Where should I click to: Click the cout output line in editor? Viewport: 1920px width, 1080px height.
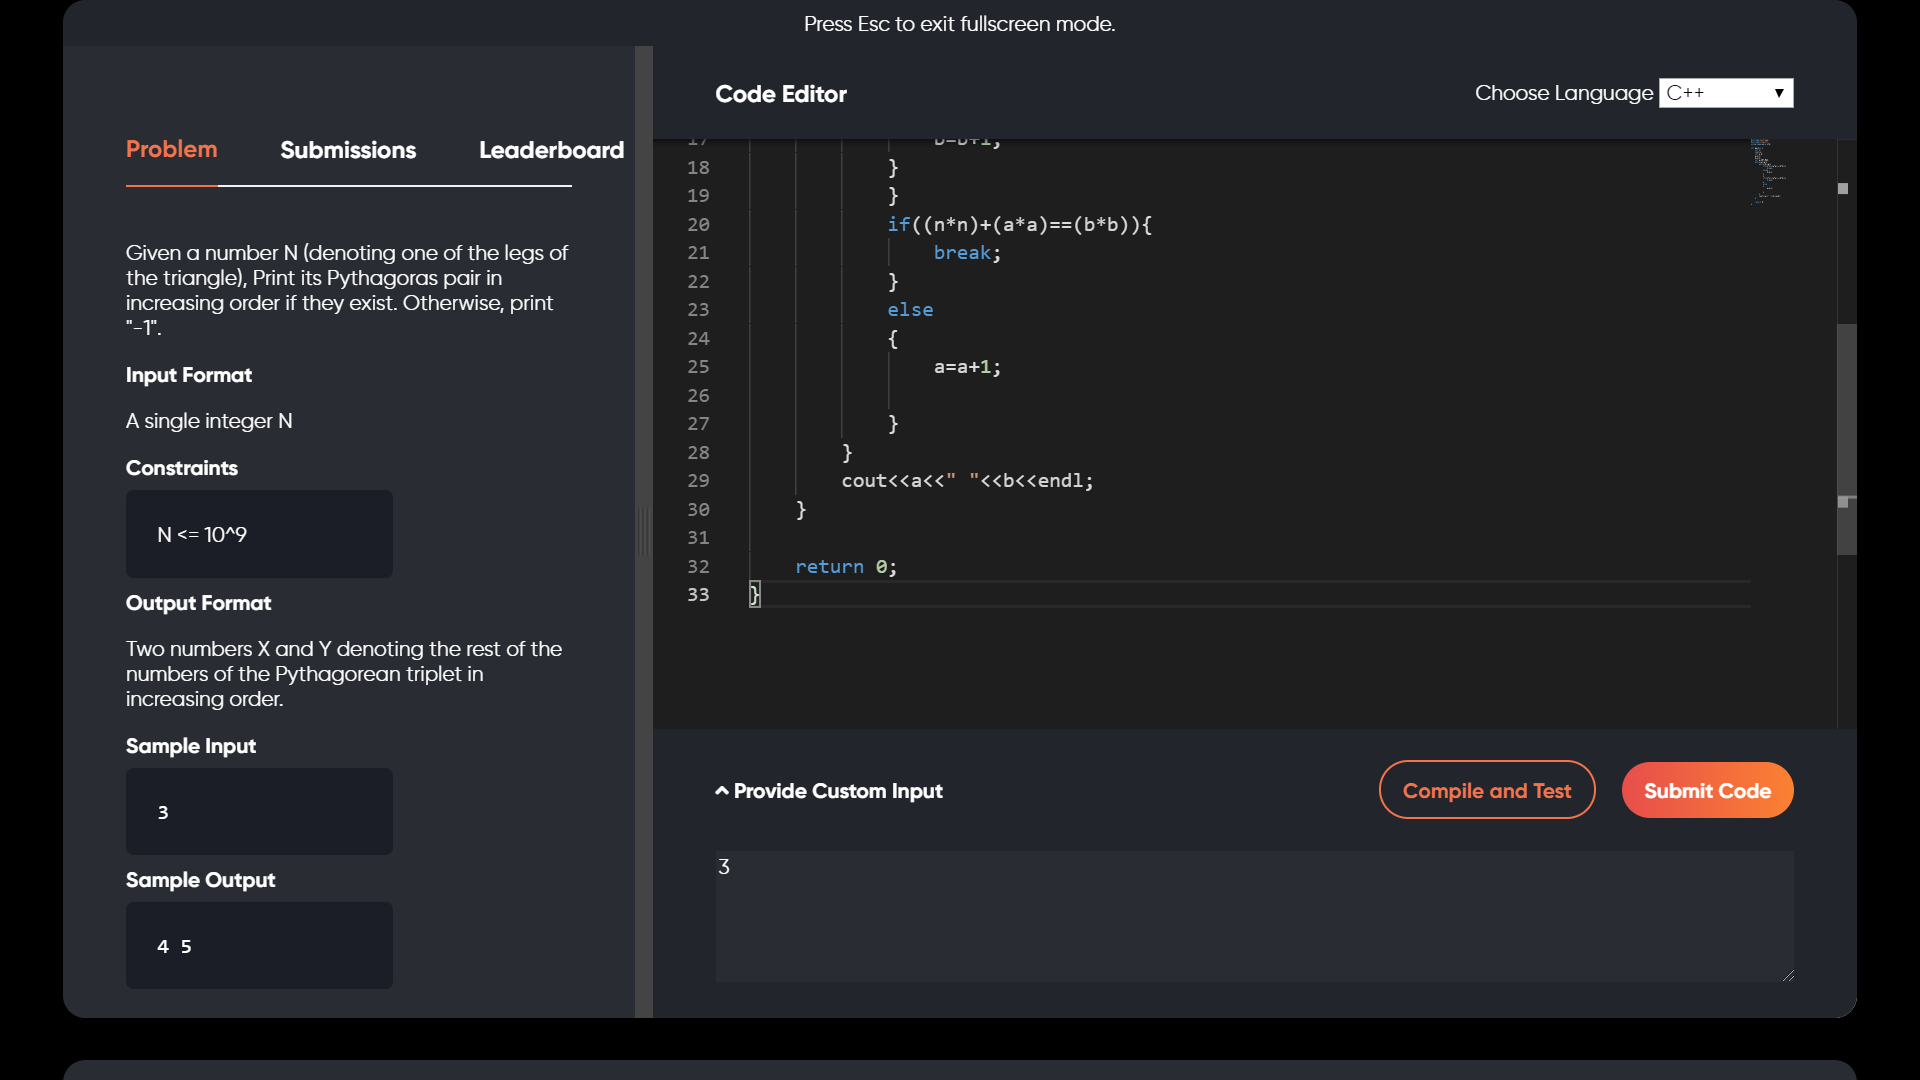(x=966, y=481)
